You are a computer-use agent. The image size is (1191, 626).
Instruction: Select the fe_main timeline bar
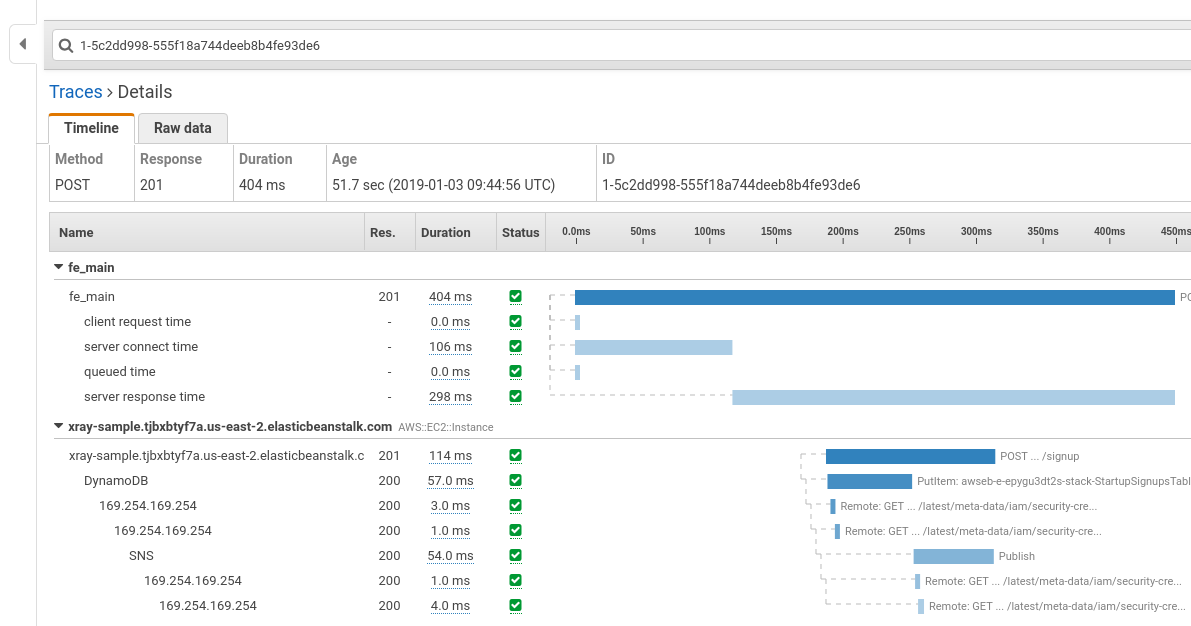click(873, 297)
